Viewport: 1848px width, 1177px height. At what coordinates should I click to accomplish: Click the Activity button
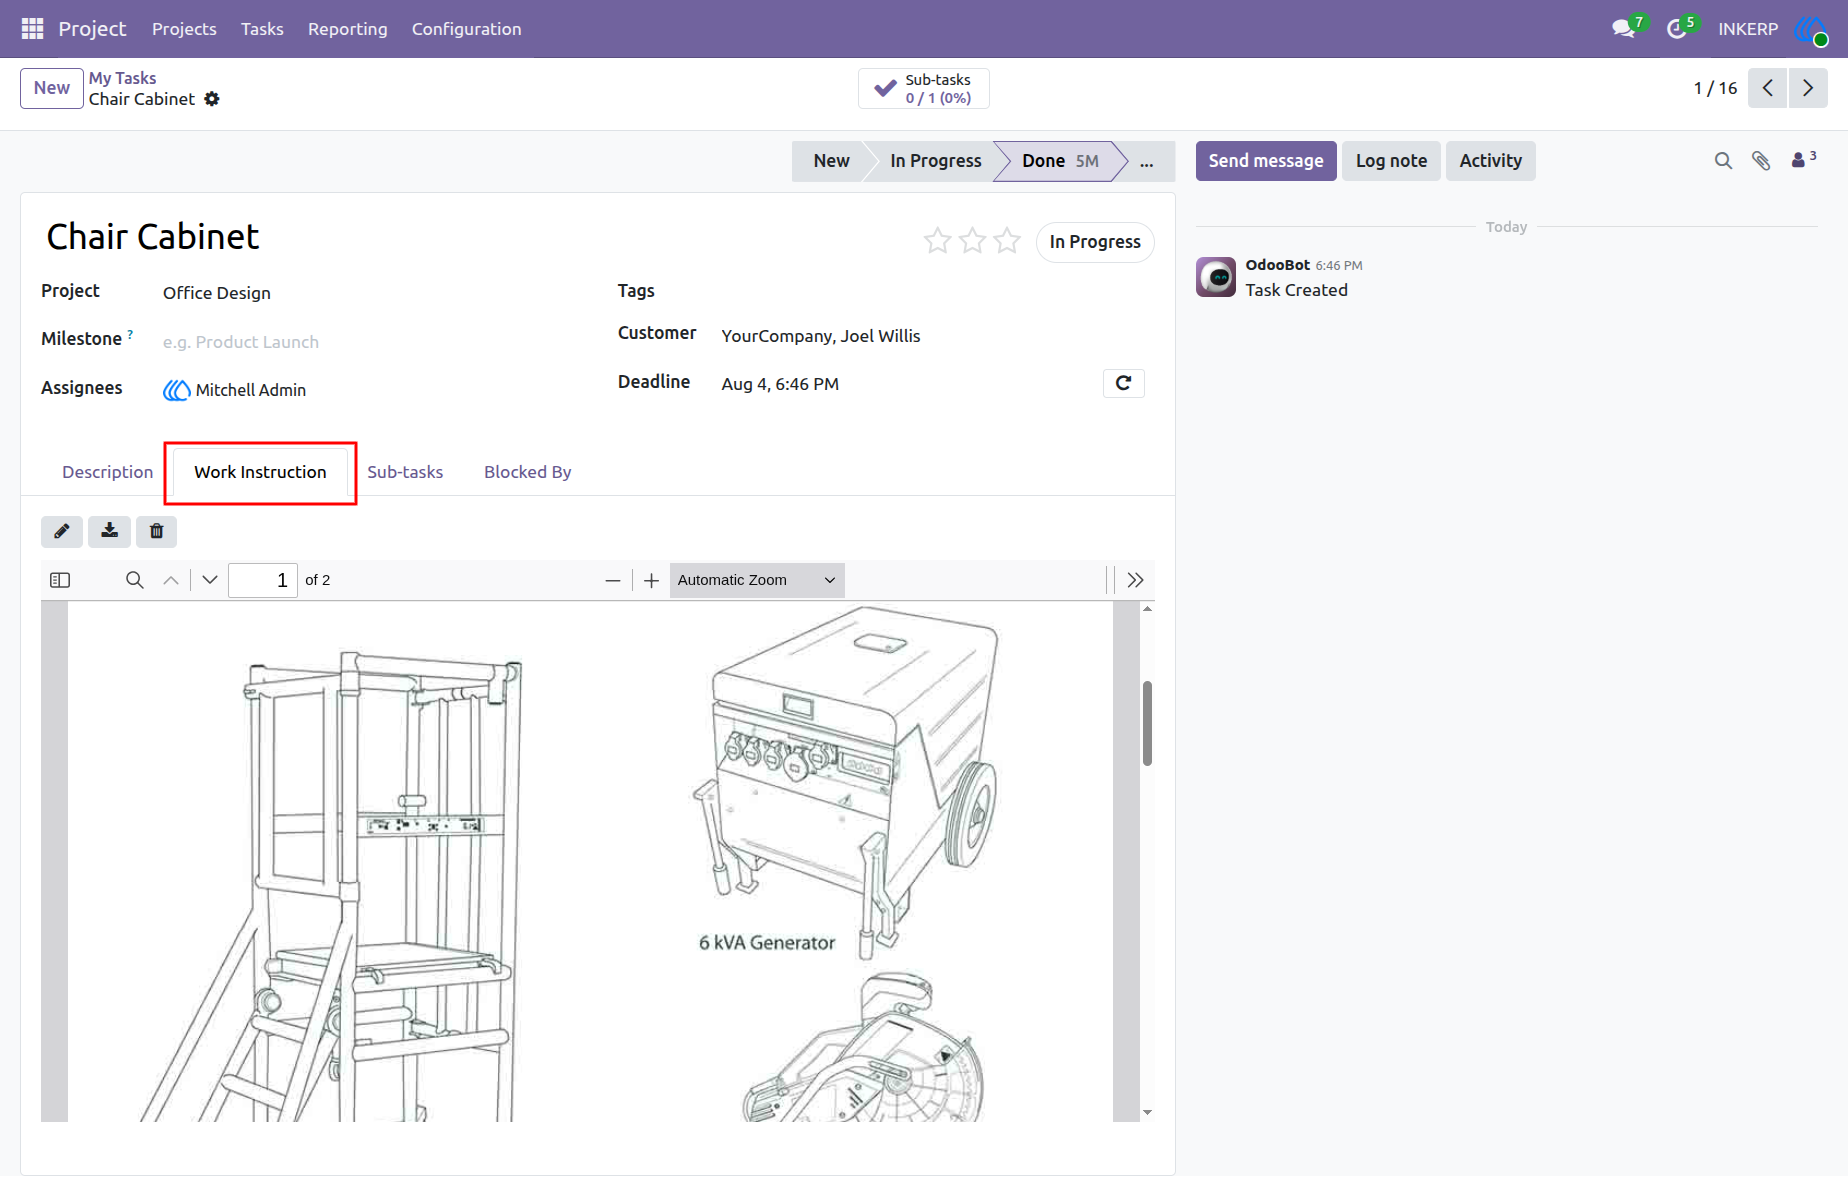coord(1491,161)
